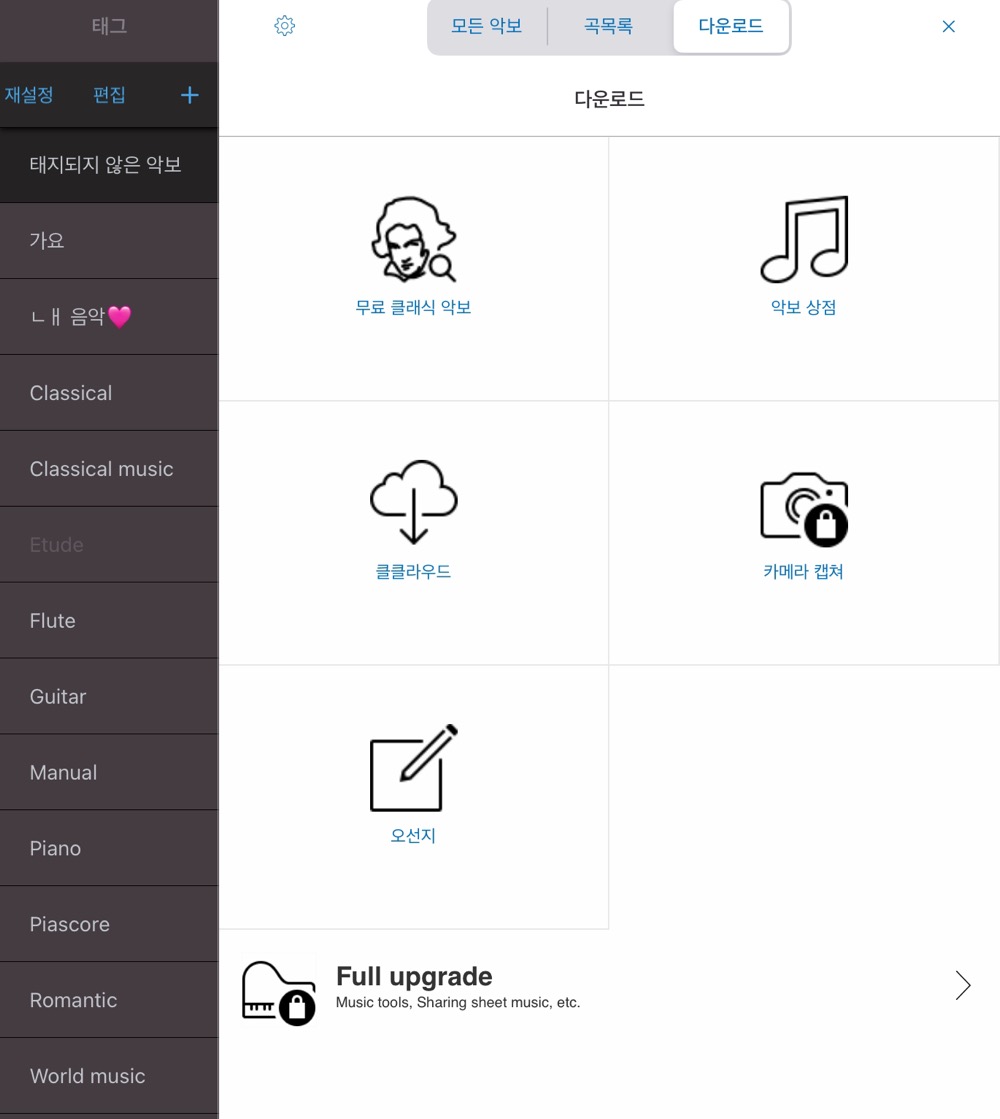
Task: Add a new tag with plus icon
Action: coord(189,95)
